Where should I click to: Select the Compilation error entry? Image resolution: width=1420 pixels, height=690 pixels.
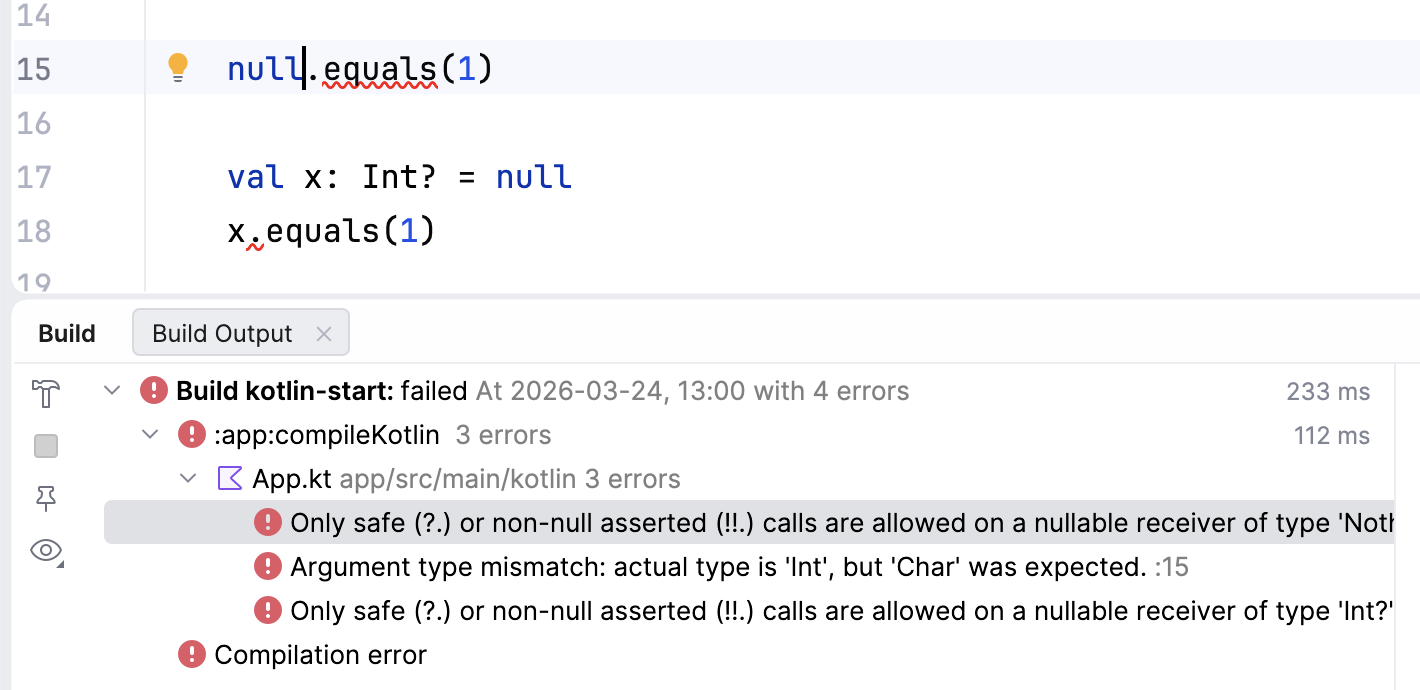pyautogui.click(x=320, y=655)
